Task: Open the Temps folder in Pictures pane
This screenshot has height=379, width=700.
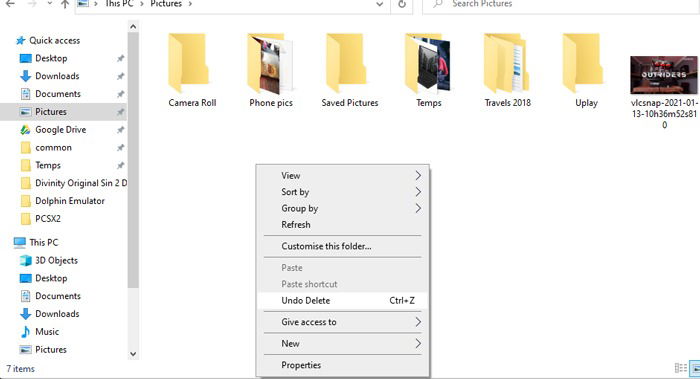Action: [x=427, y=63]
